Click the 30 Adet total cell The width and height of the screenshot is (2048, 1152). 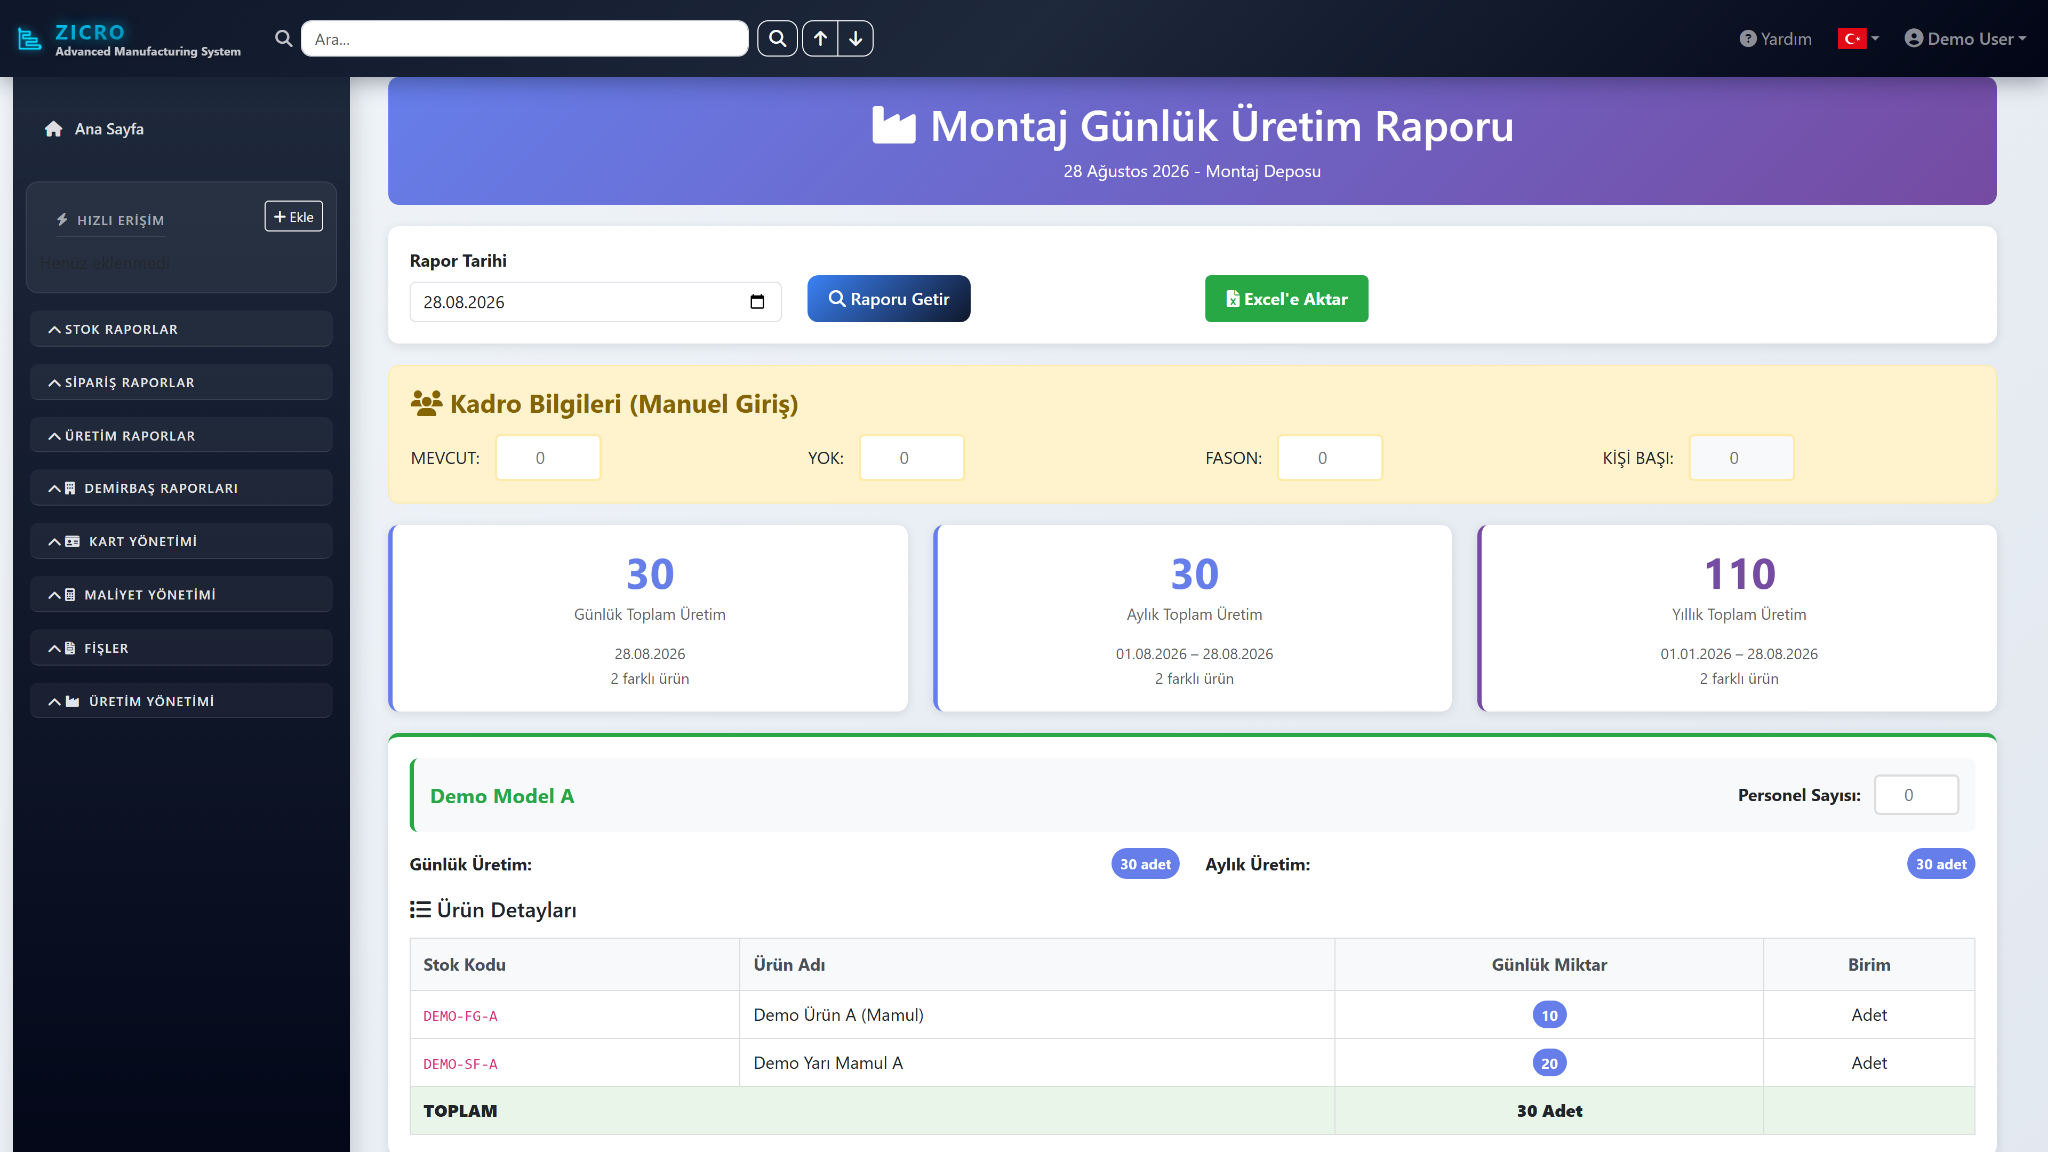[1549, 1111]
